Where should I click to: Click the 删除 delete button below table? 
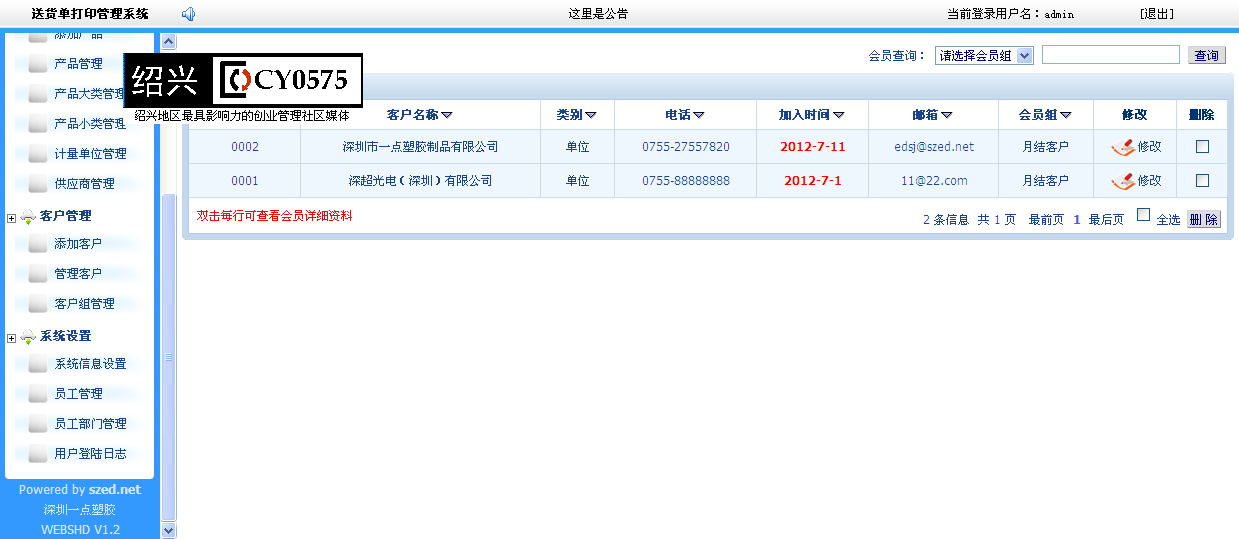point(1204,219)
